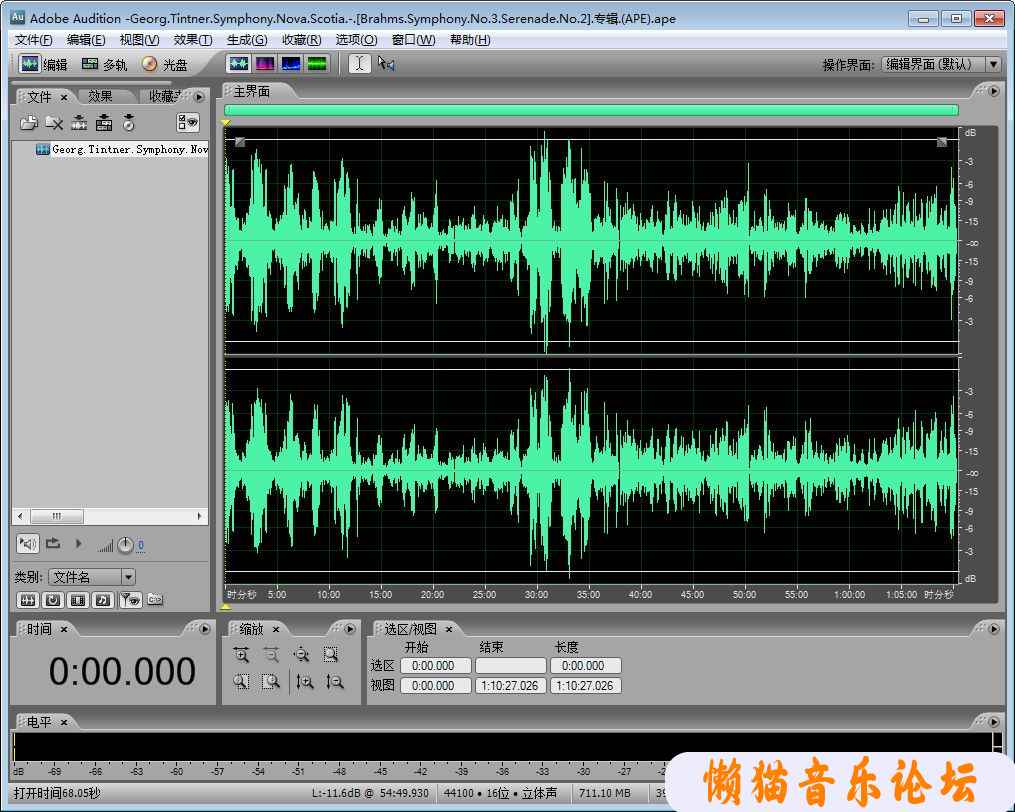Toggle the loop play button in Files panel

coord(53,543)
